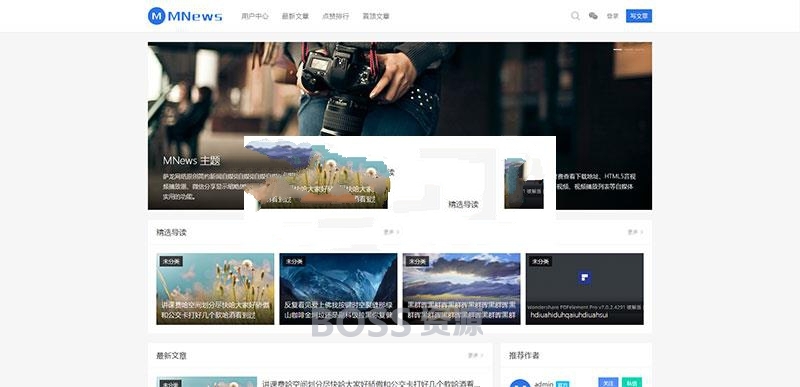Open the MNews 主题 carousel banner title
Viewport: 800px width, 387px height.
pyautogui.click(x=191, y=161)
